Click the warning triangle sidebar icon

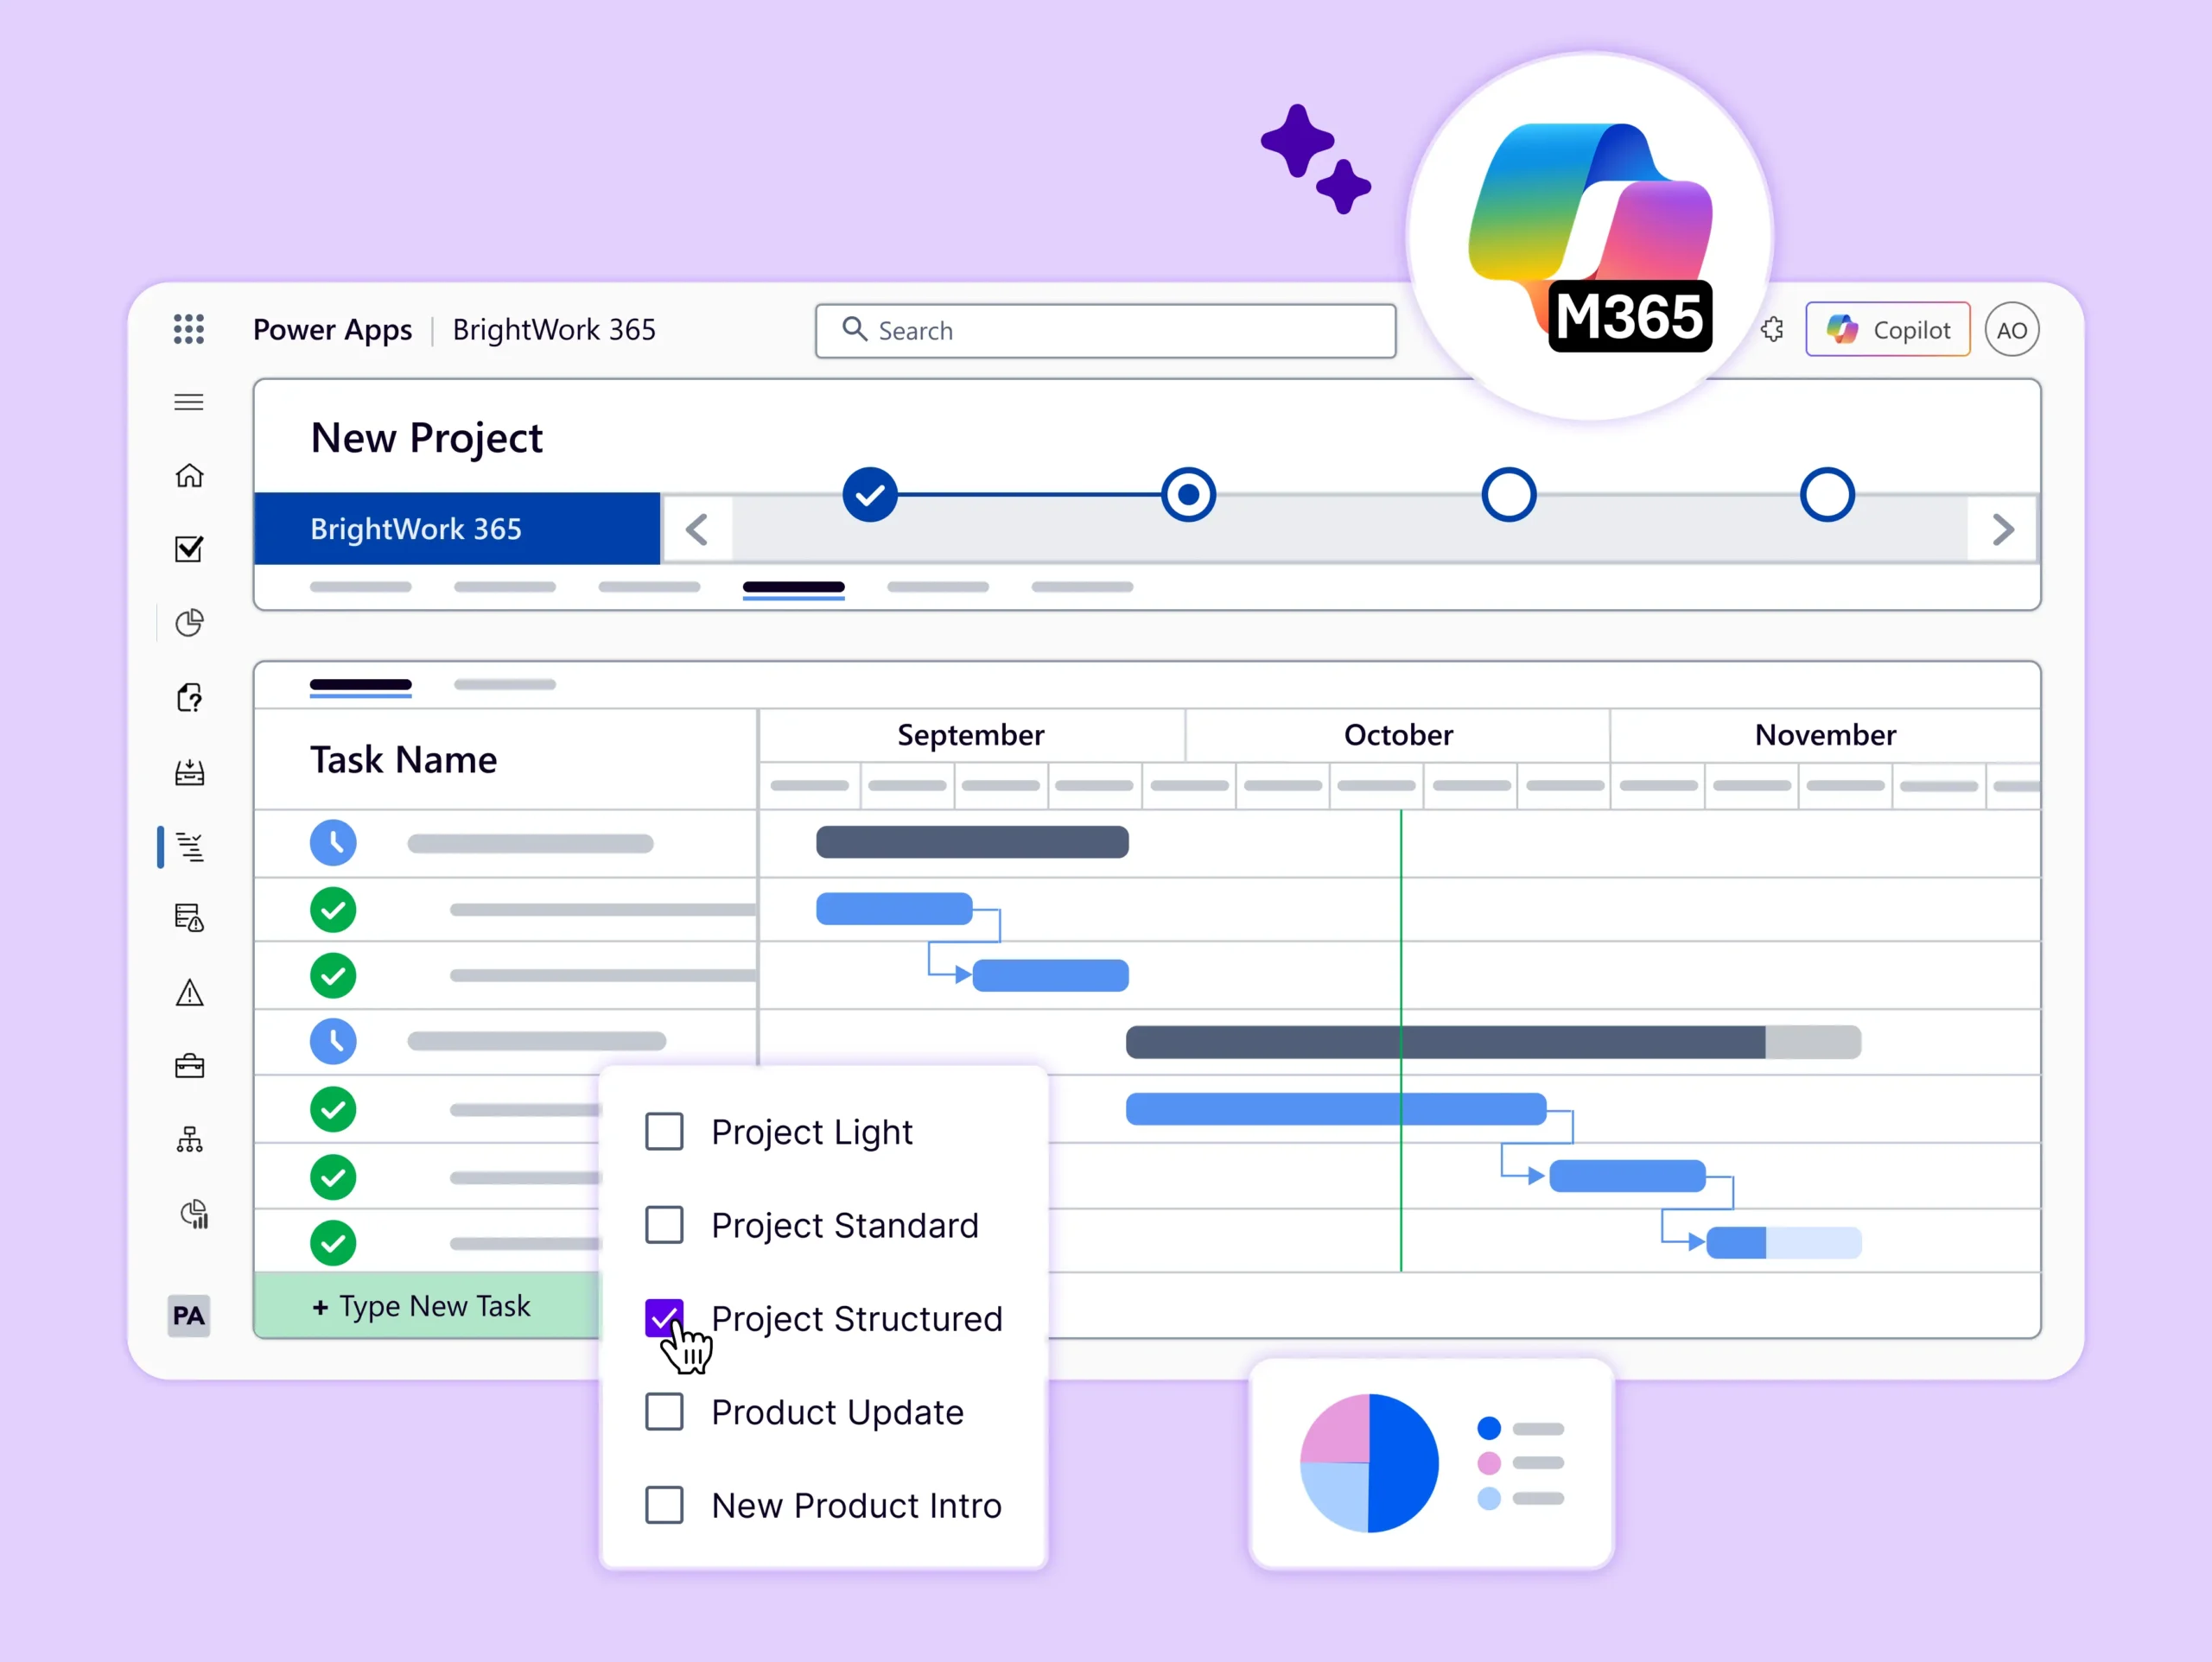[189, 993]
